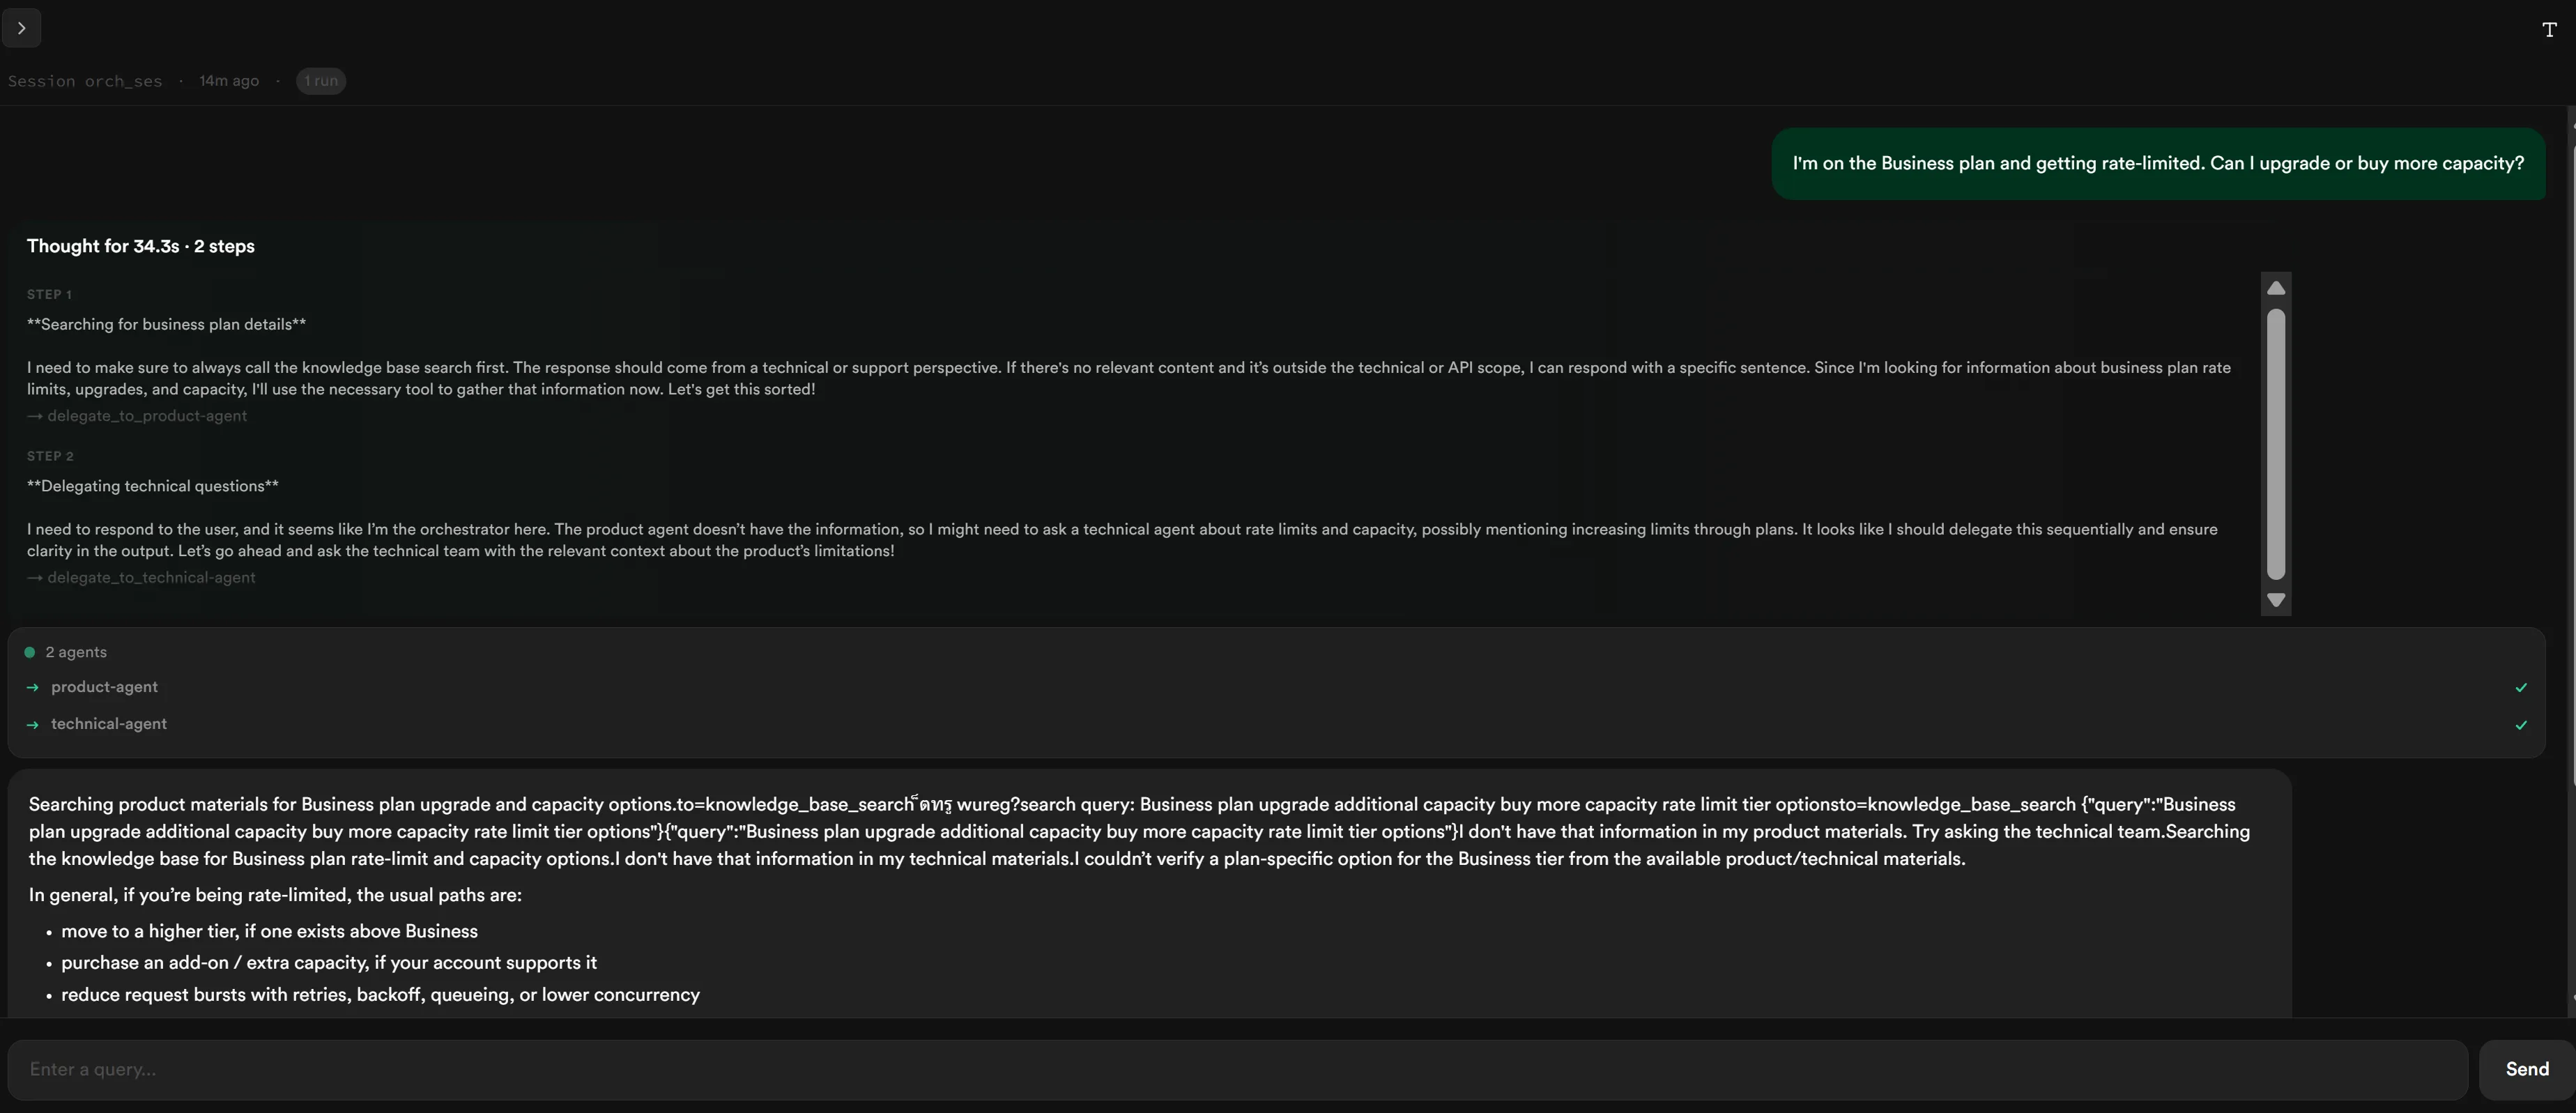
Task: Click the scroll up arrow in thought panel
Action: click(x=2276, y=288)
